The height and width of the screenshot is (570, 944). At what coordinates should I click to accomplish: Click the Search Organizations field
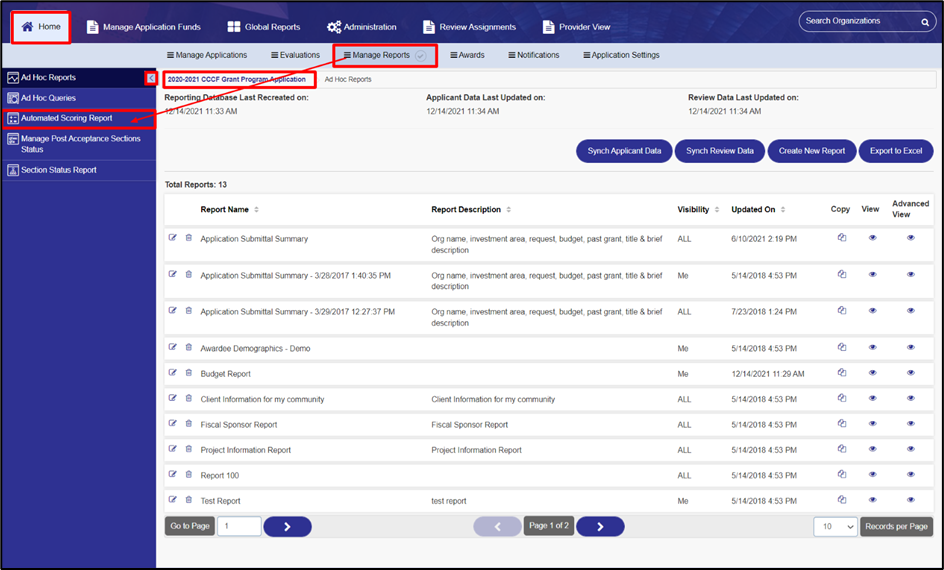[858, 21]
